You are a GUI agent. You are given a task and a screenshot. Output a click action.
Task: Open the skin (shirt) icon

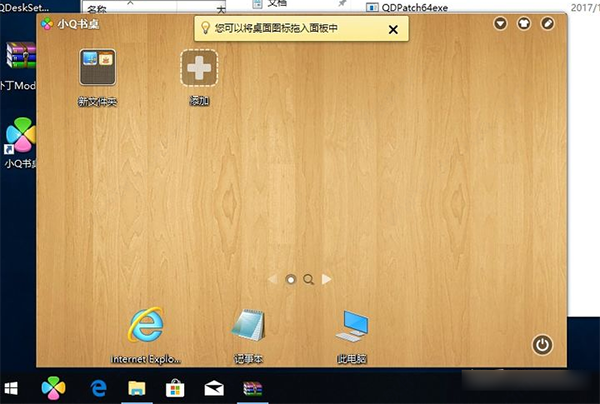tap(524, 24)
